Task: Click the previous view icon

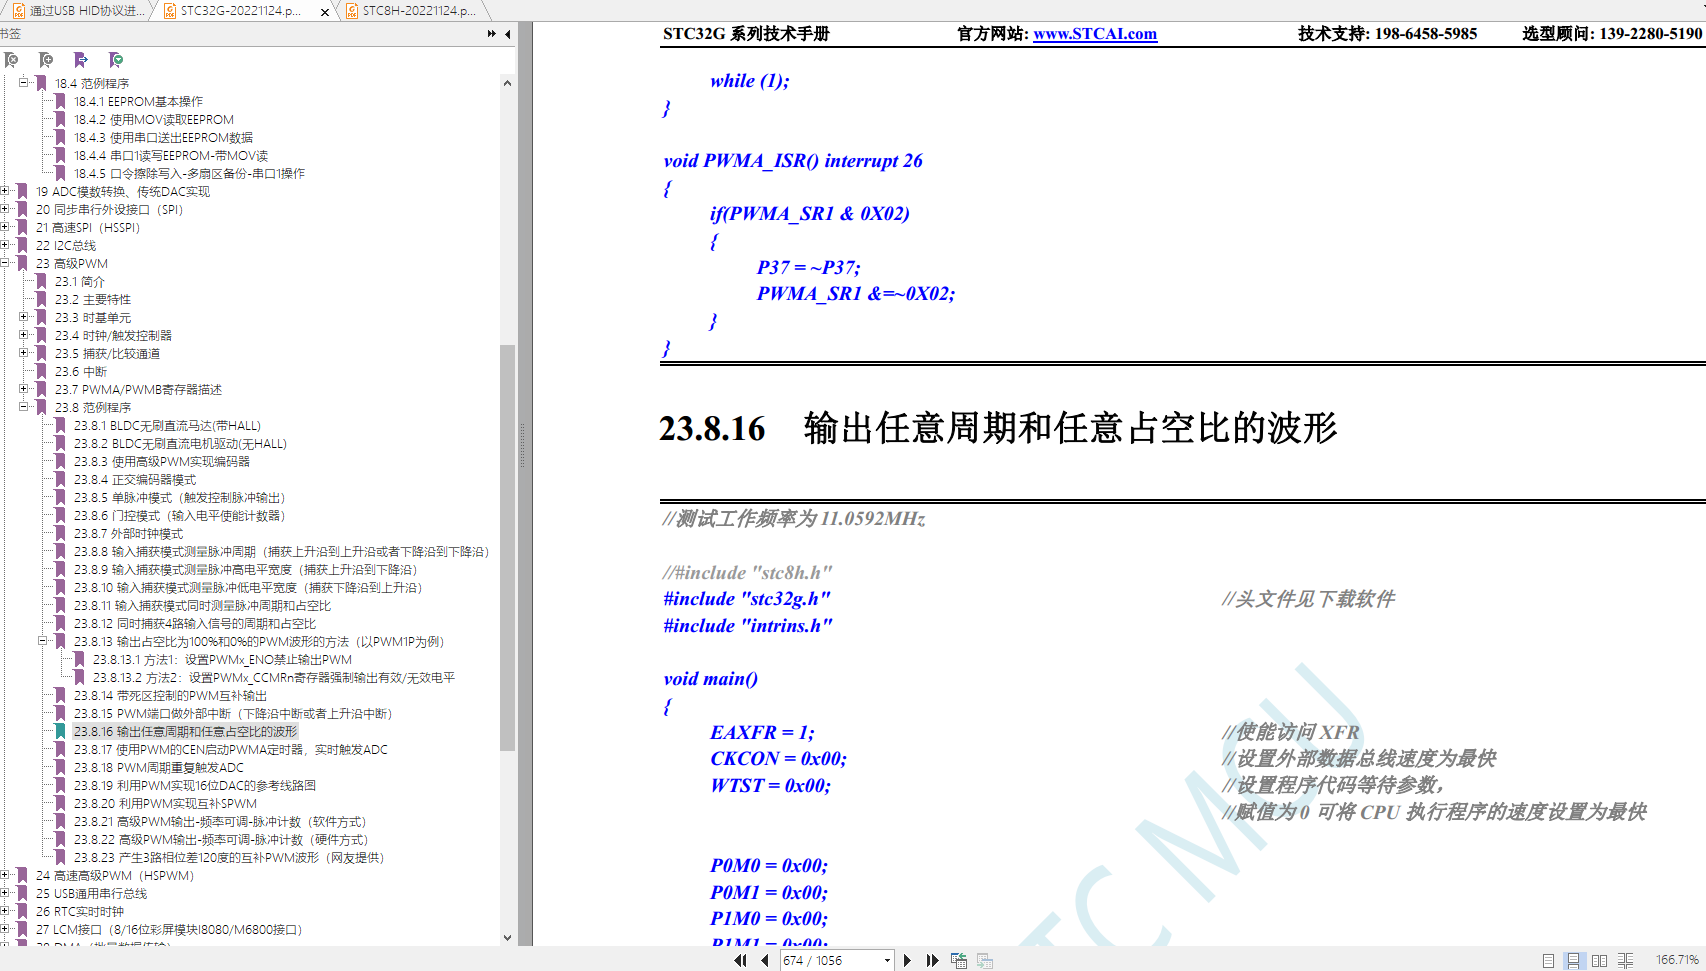Action: (959, 960)
